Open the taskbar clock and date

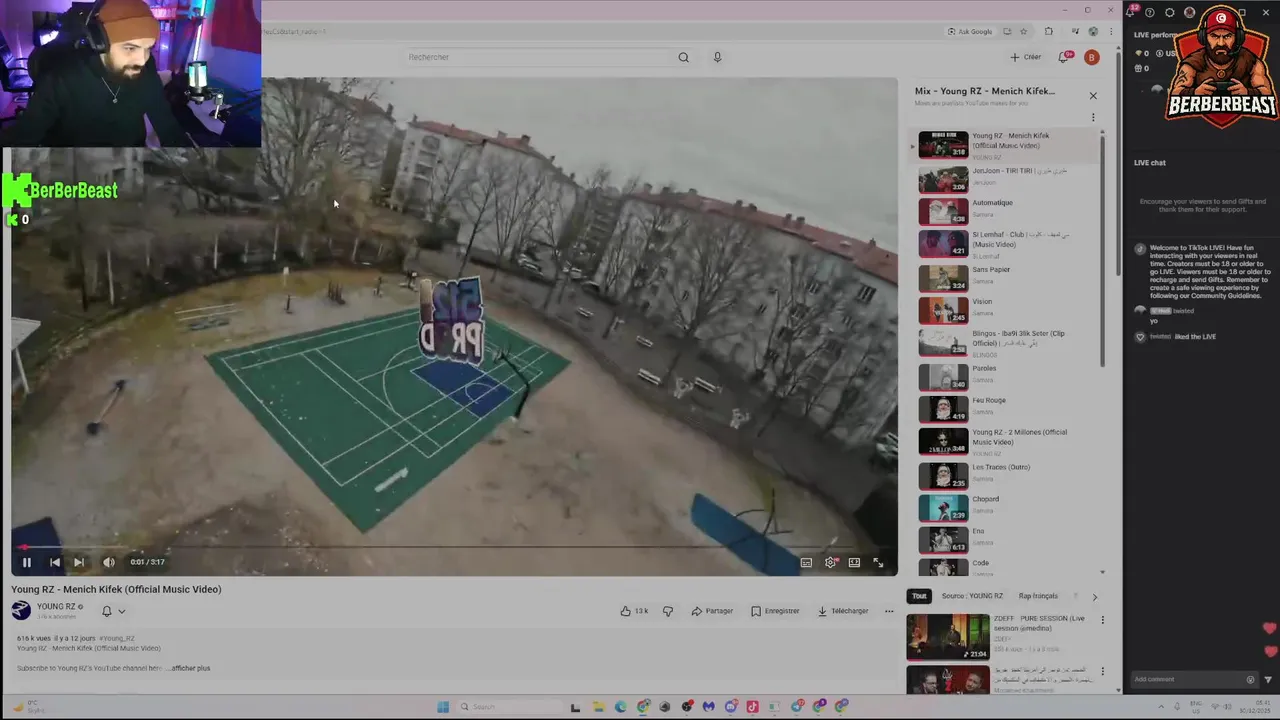pyautogui.click(x=1253, y=707)
